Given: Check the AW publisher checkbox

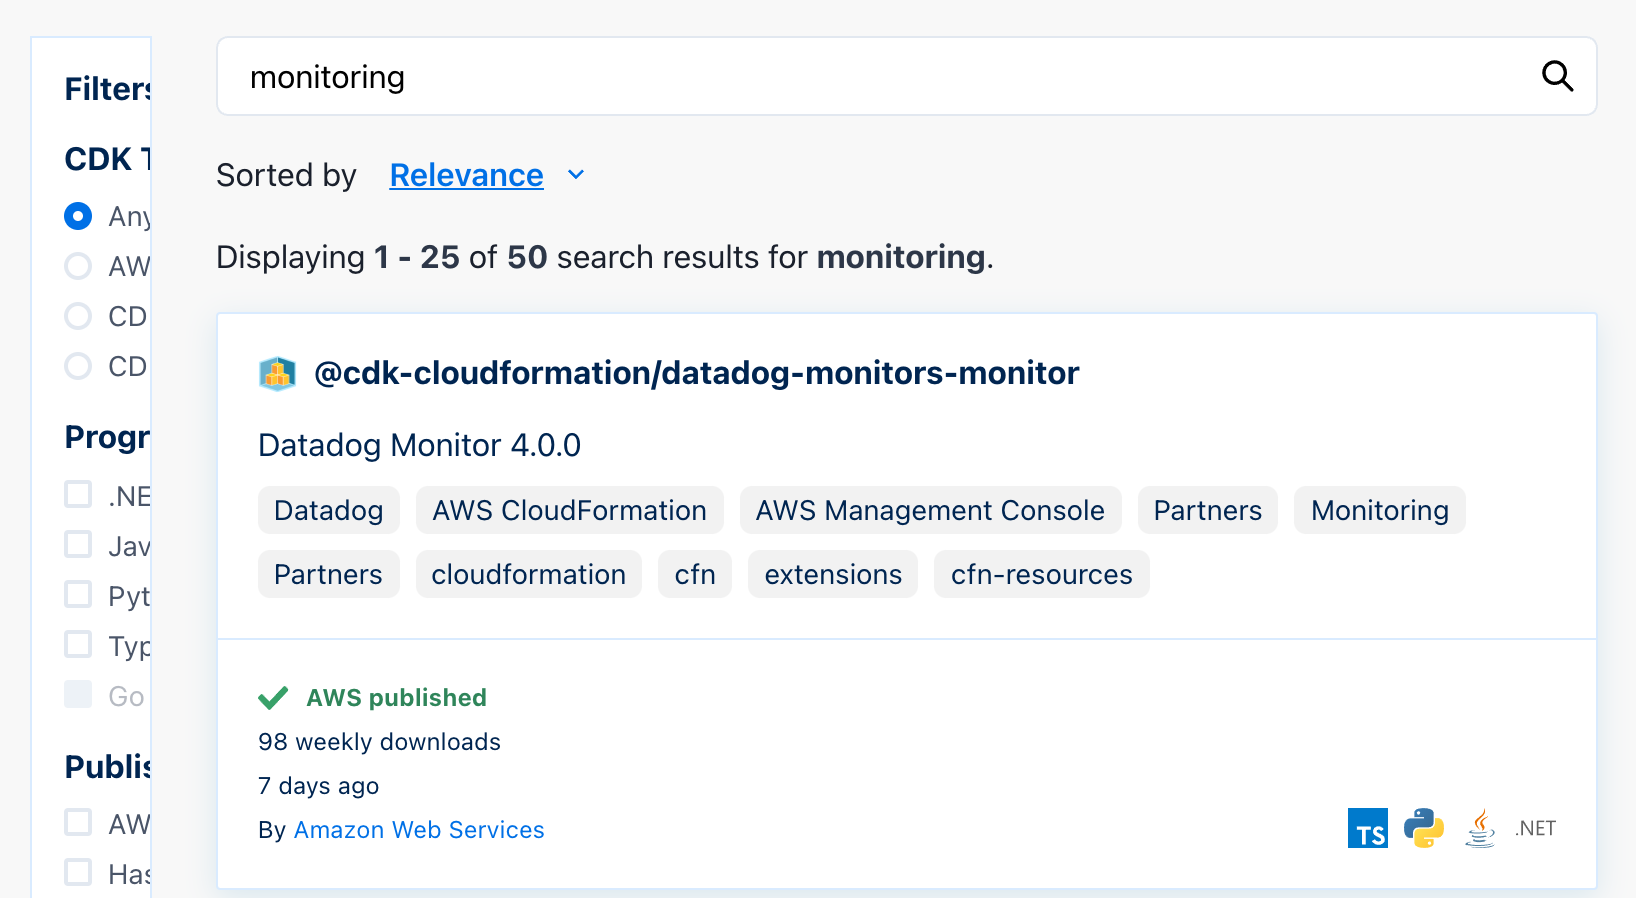Looking at the screenshot, I should pos(78,822).
